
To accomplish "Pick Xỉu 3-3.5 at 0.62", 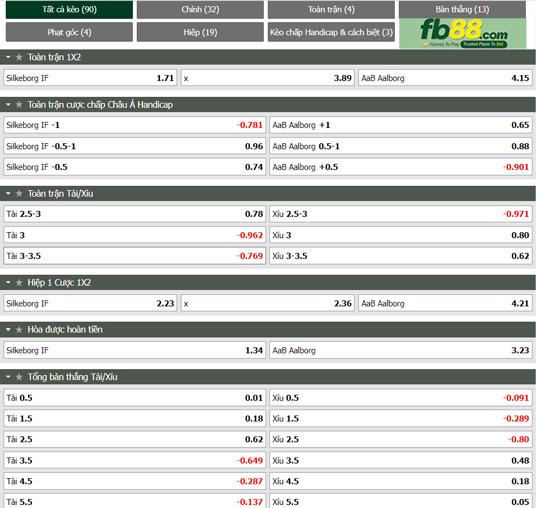I will tap(401, 256).
